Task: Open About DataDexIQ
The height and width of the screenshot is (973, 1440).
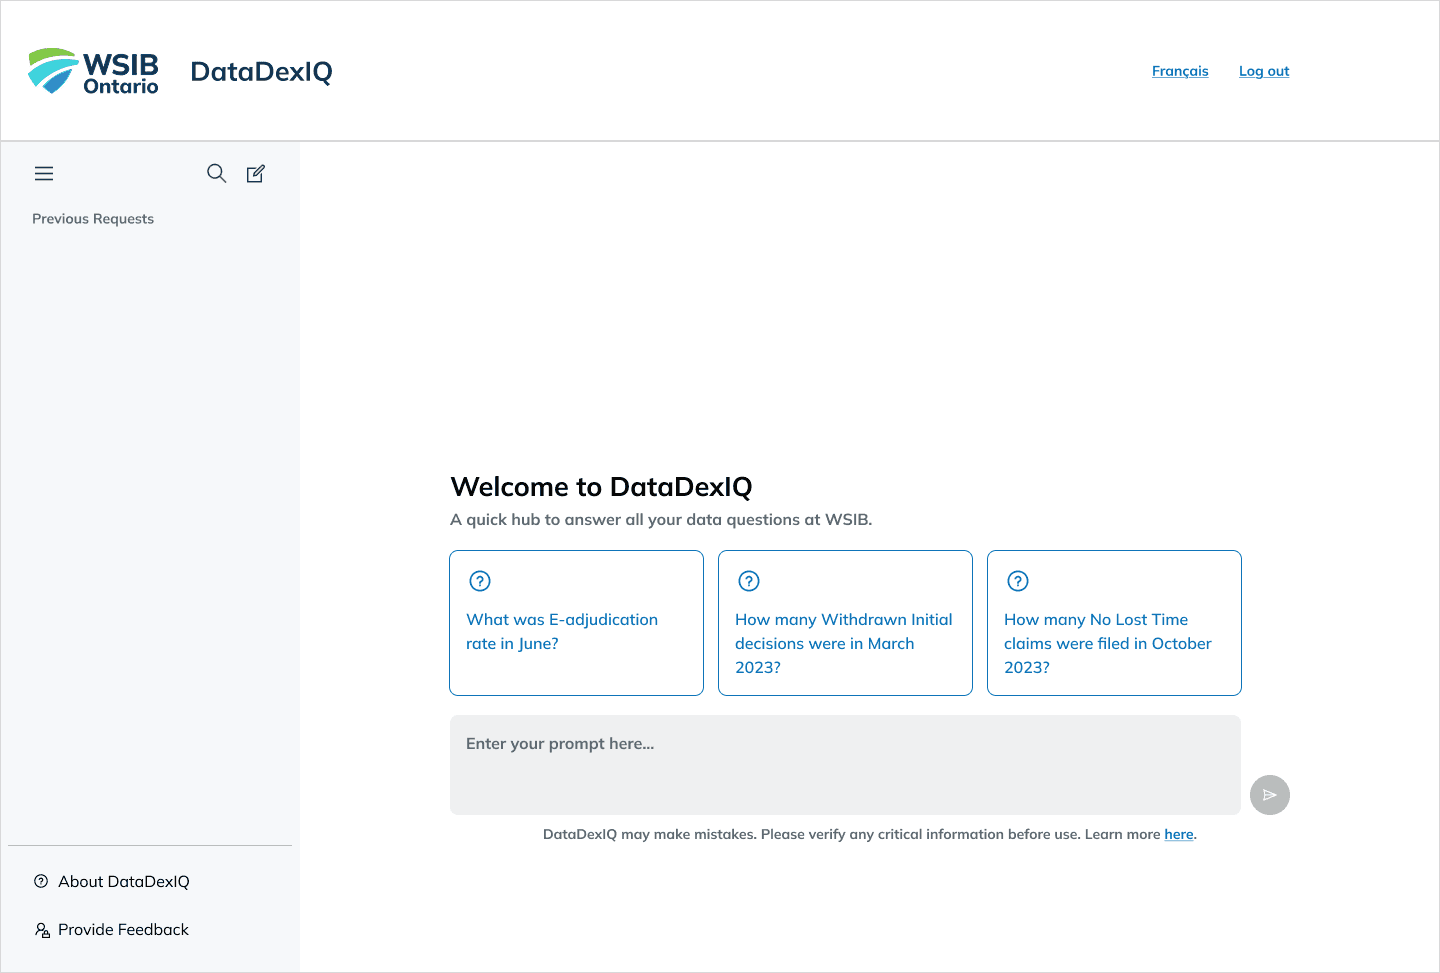Action: 112,881
